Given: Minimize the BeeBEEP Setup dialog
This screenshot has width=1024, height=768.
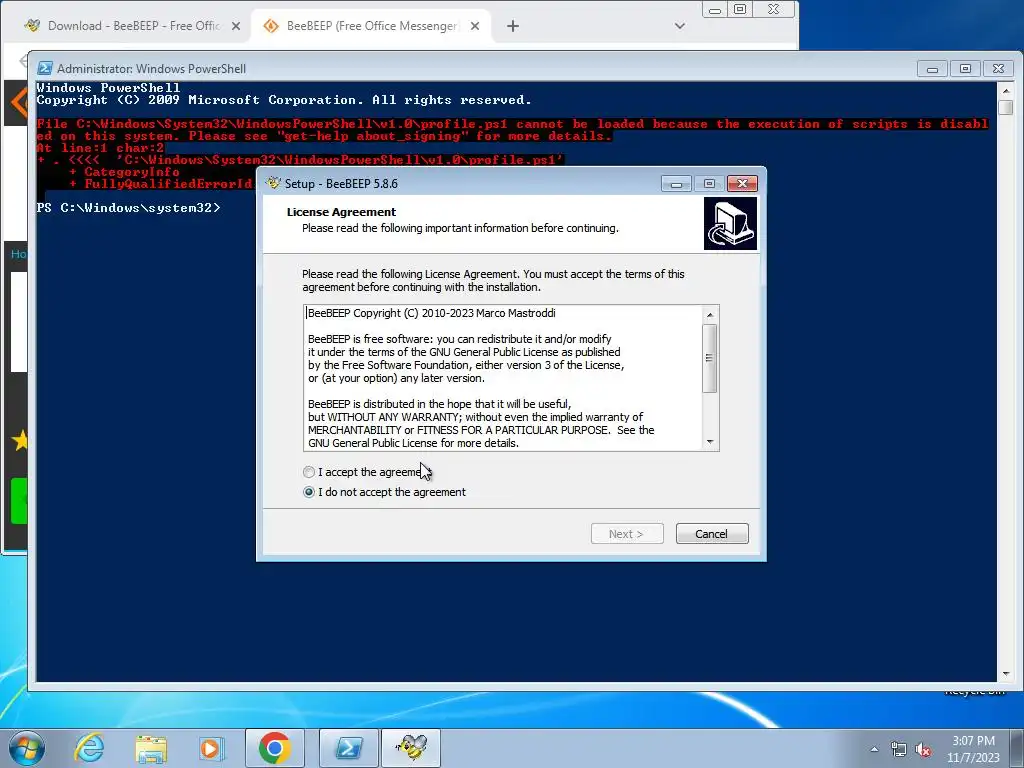Looking at the screenshot, I should 676,184.
